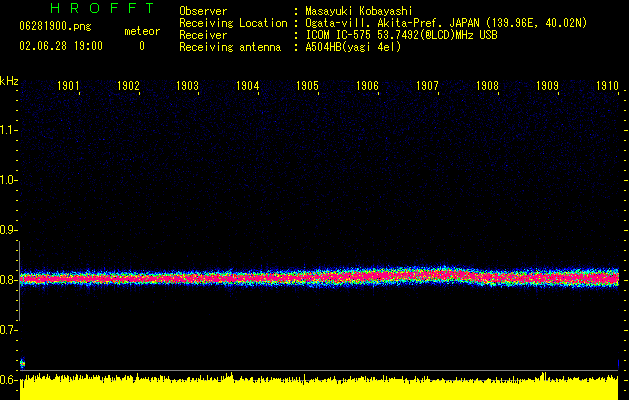Click the 1907 time marker
The width and height of the screenshot is (629, 400).
(427, 86)
